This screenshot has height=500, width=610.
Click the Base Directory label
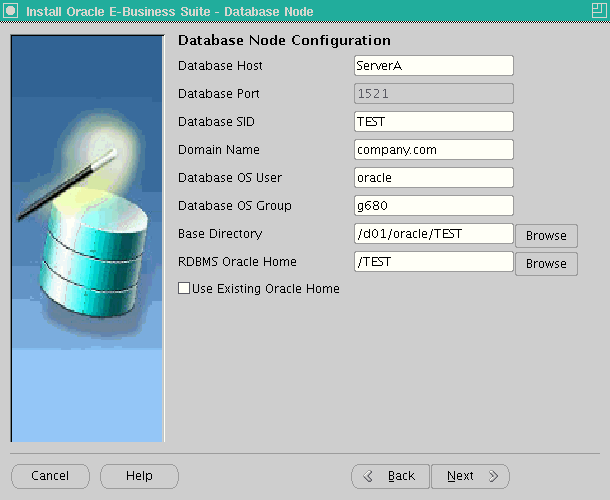[x=220, y=234]
